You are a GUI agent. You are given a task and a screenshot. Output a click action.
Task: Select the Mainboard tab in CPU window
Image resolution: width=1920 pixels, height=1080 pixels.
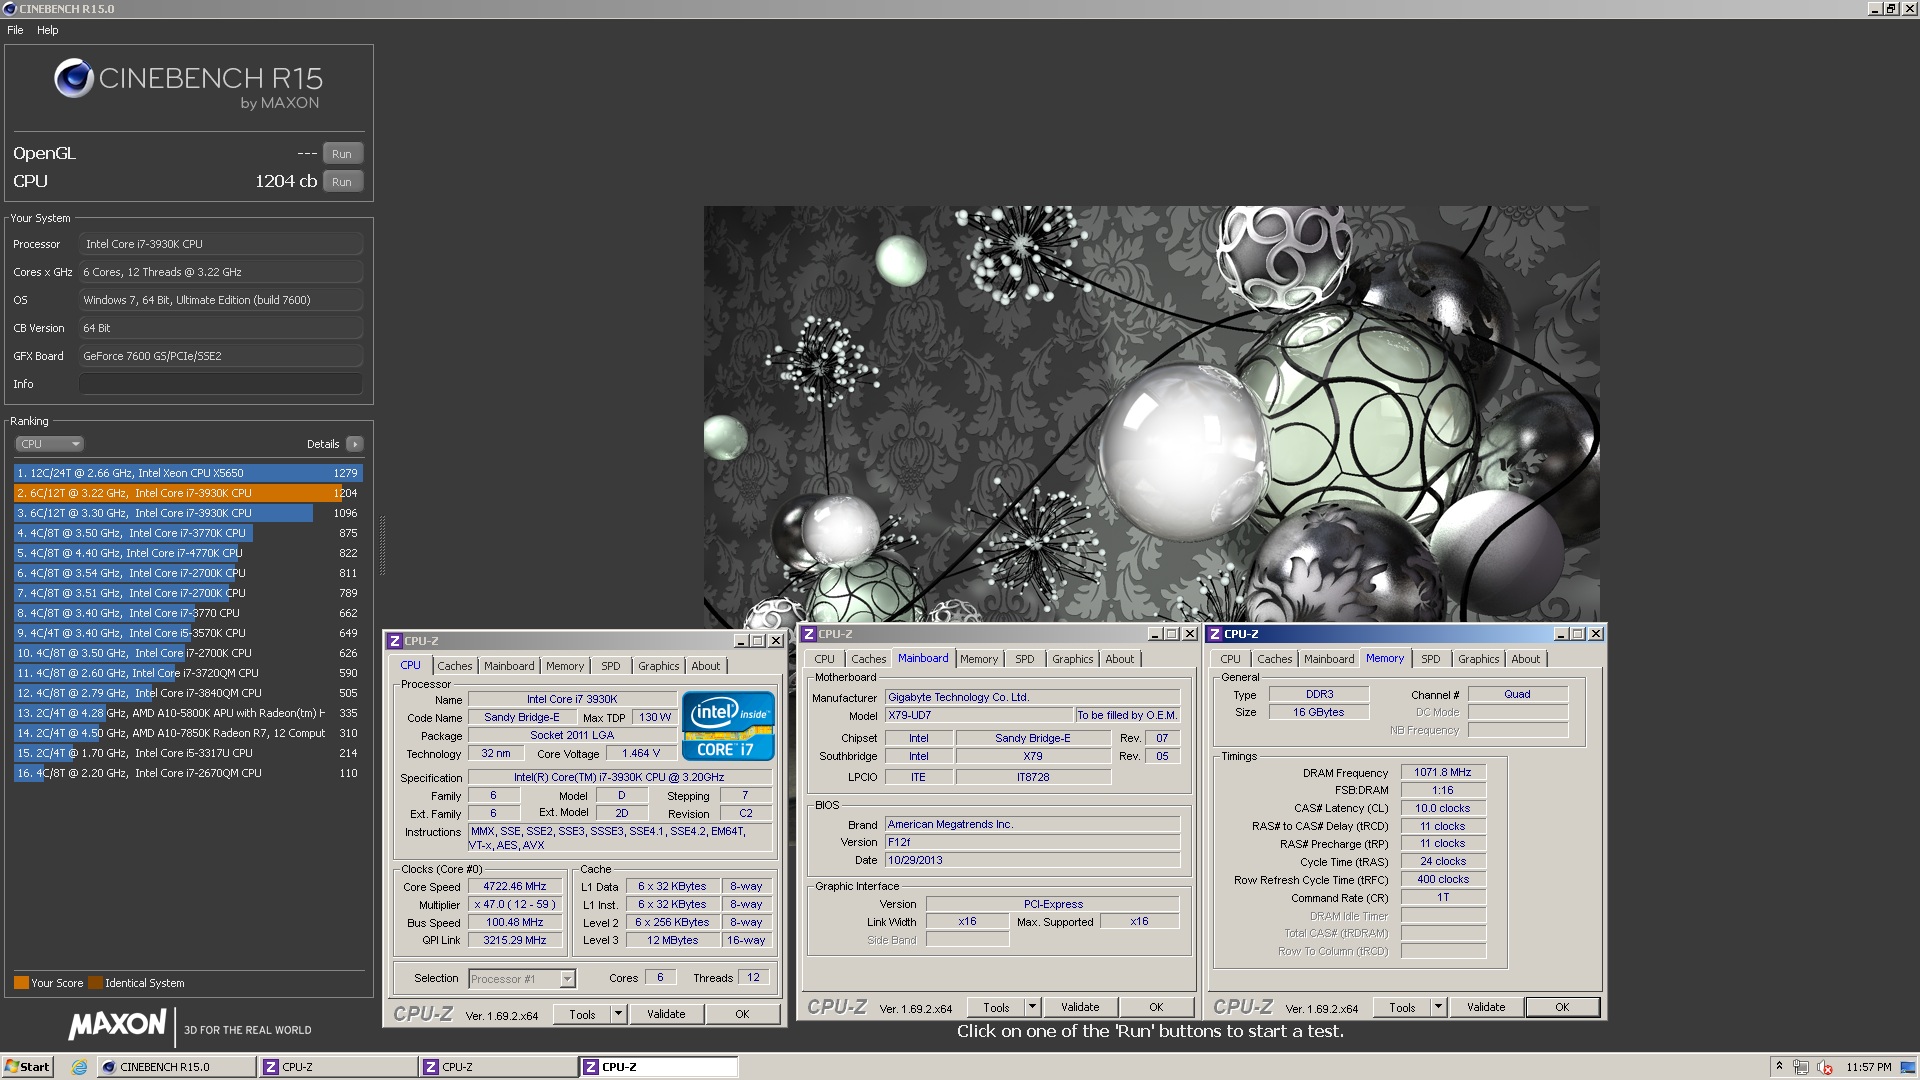pyautogui.click(x=509, y=666)
